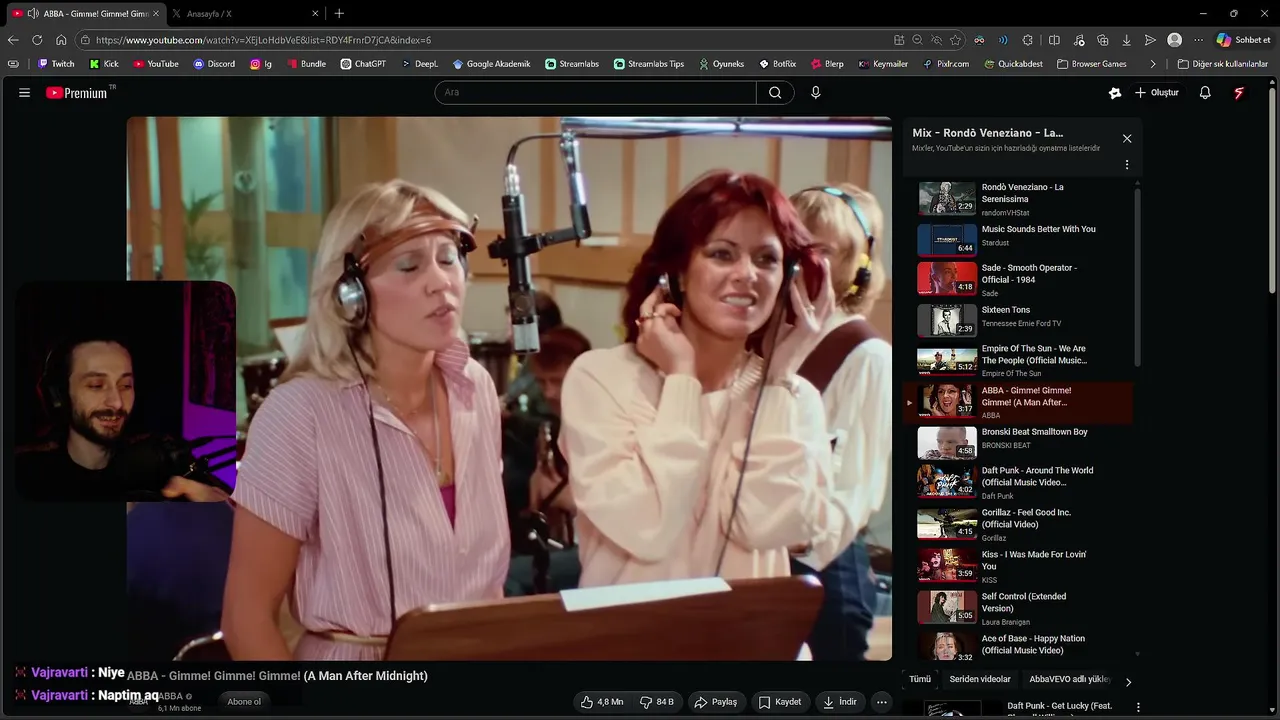This screenshot has width=1280, height=720.
Task: Expand the Diğer sık kullanılanlar folder
Action: coord(1222,64)
